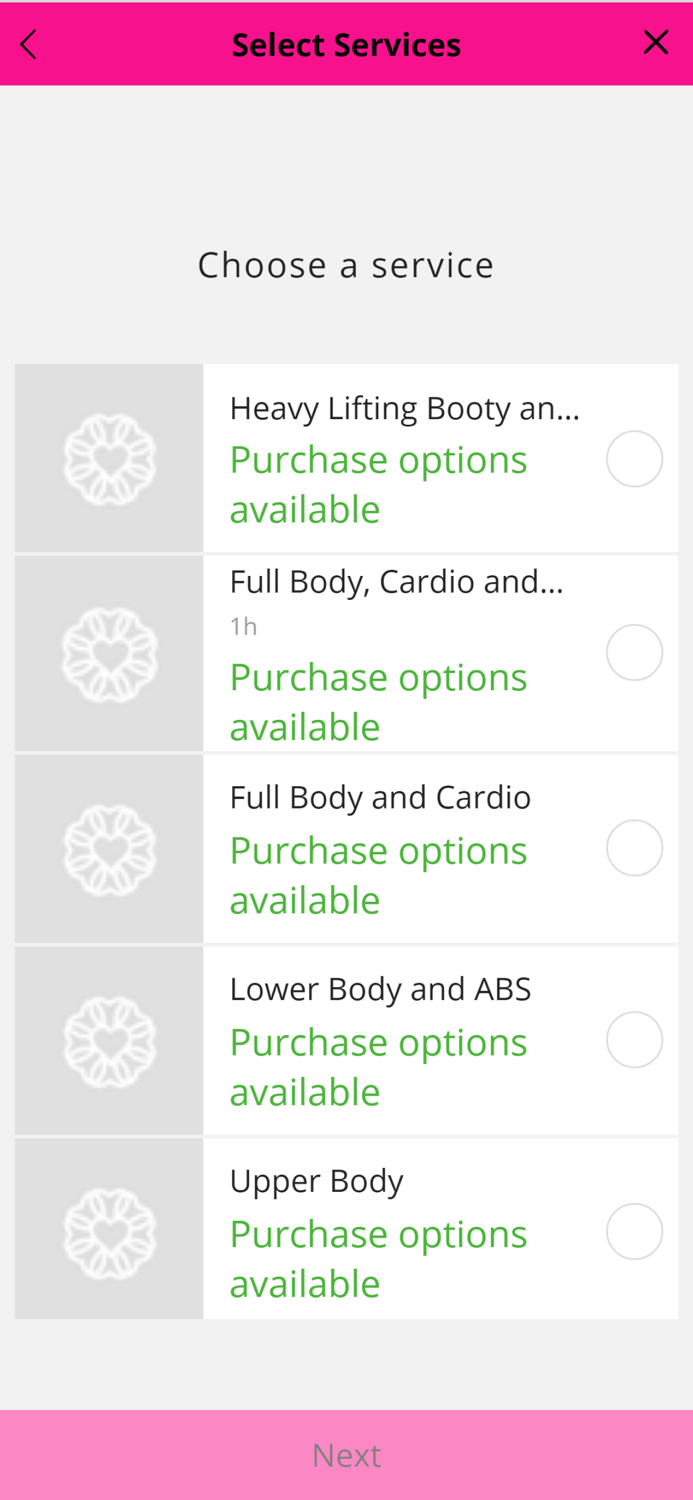View purchase options for Lower Body and ABS
693x1500 pixels.
tap(378, 1067)
